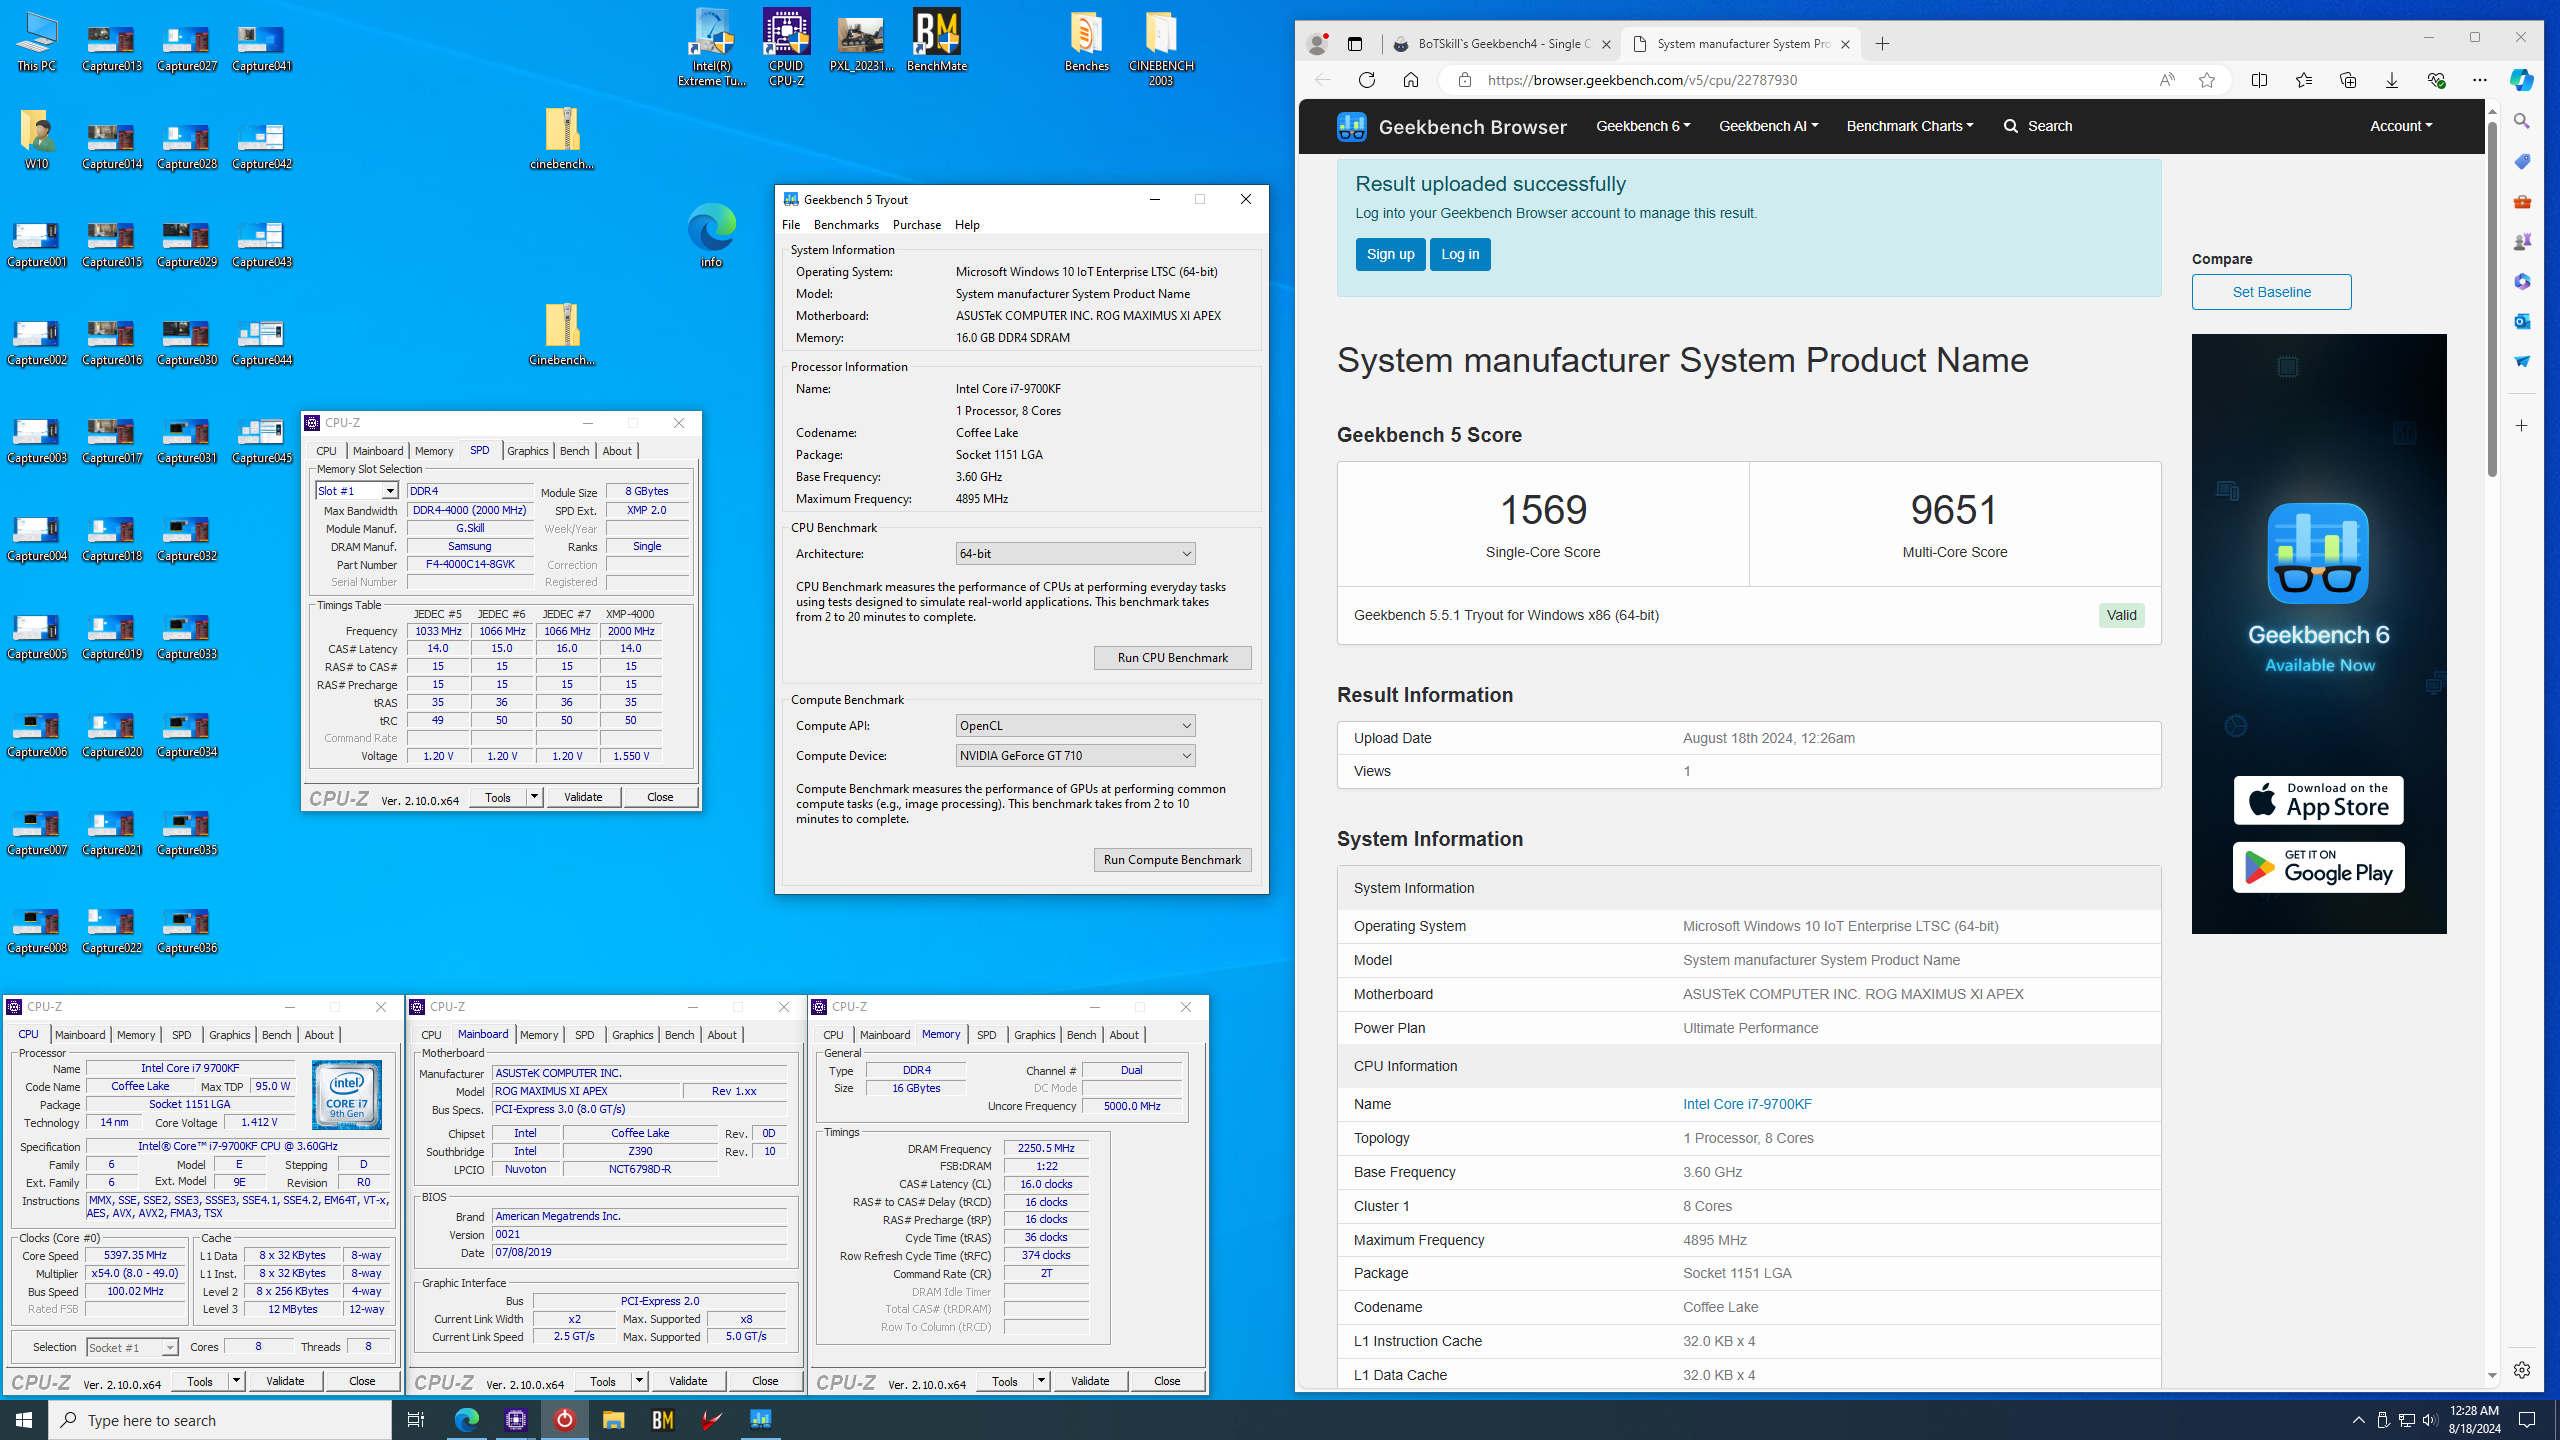Open Edge settings and more menu

click(2479, 80)
